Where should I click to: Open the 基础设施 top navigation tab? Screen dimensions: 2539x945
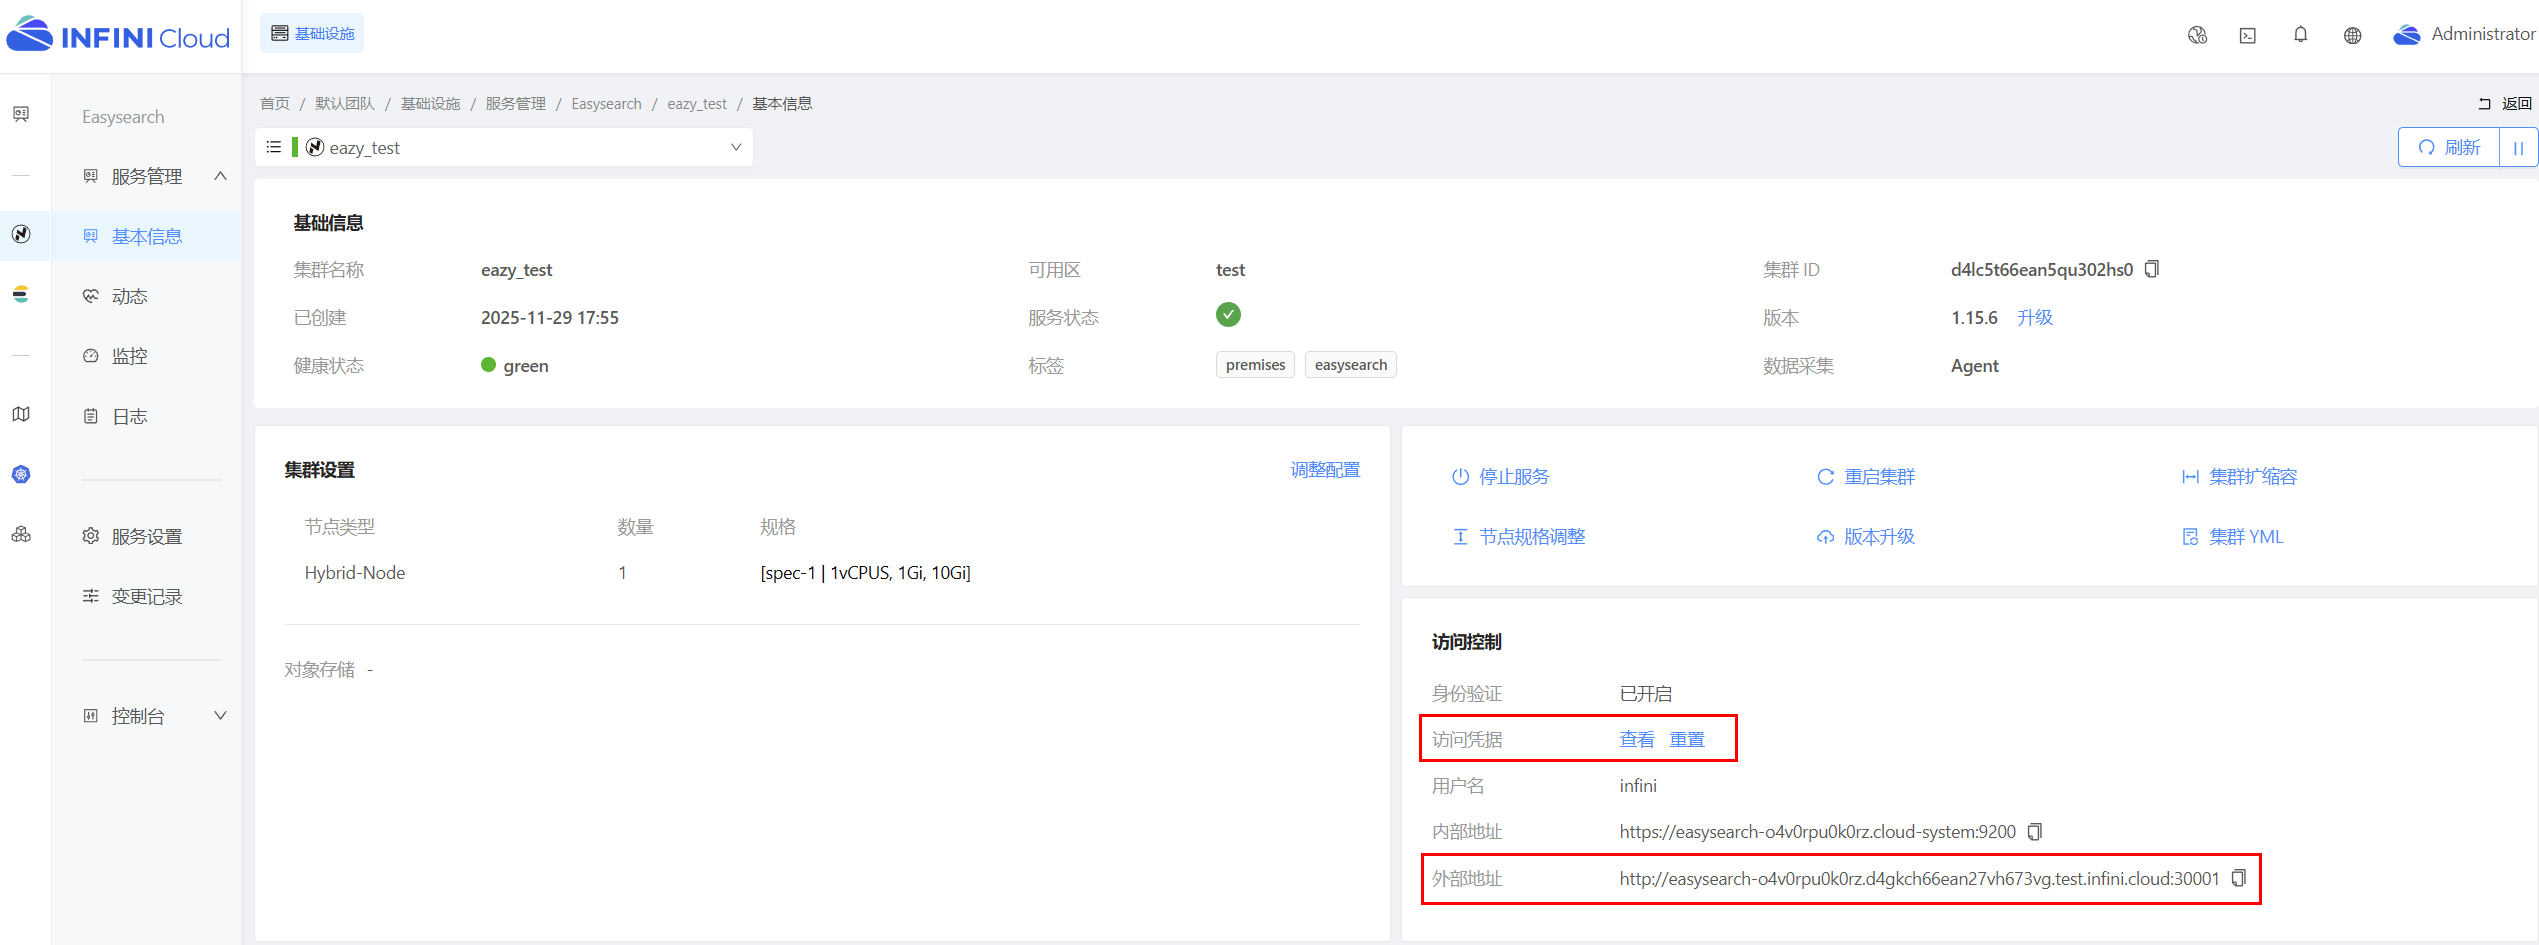[x=312, y=33]
